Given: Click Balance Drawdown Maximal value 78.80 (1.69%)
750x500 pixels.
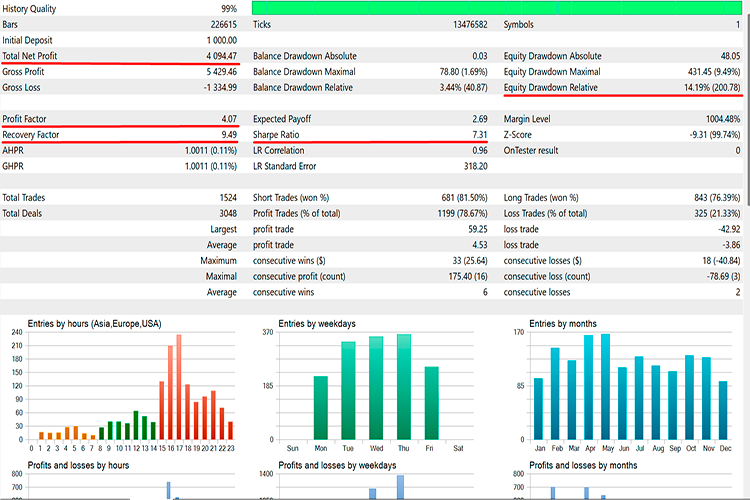Looking at the screenshot, I should pyautogui.click(x=463, y=72).
